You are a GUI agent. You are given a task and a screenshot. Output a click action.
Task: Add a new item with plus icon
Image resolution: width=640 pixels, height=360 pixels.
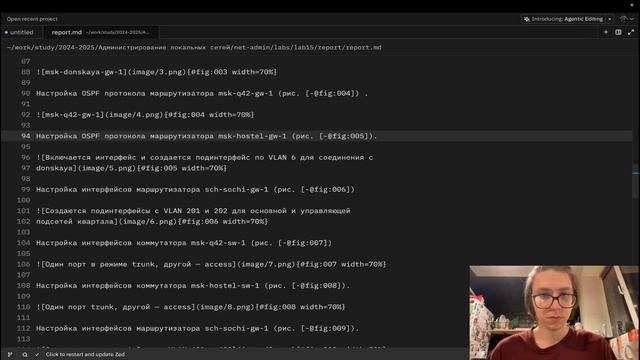pyautogui.click(x=606, y=32)
